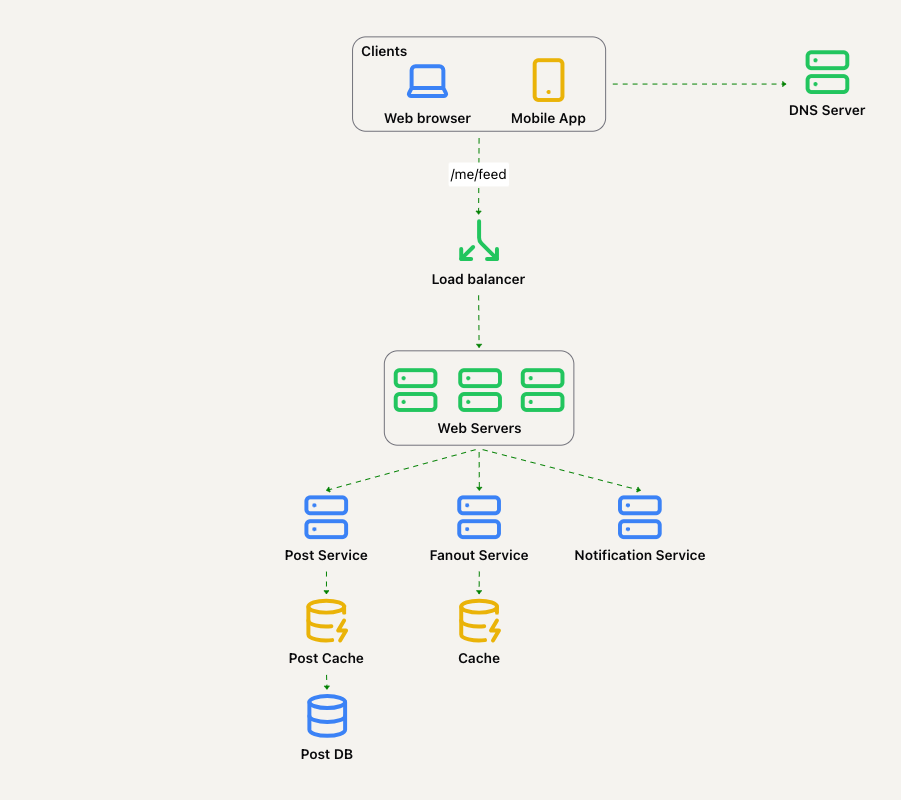Select the DNS Server text label
Image resolution: width=901 pixels, height=800 pixels.
tap(827, 110)
